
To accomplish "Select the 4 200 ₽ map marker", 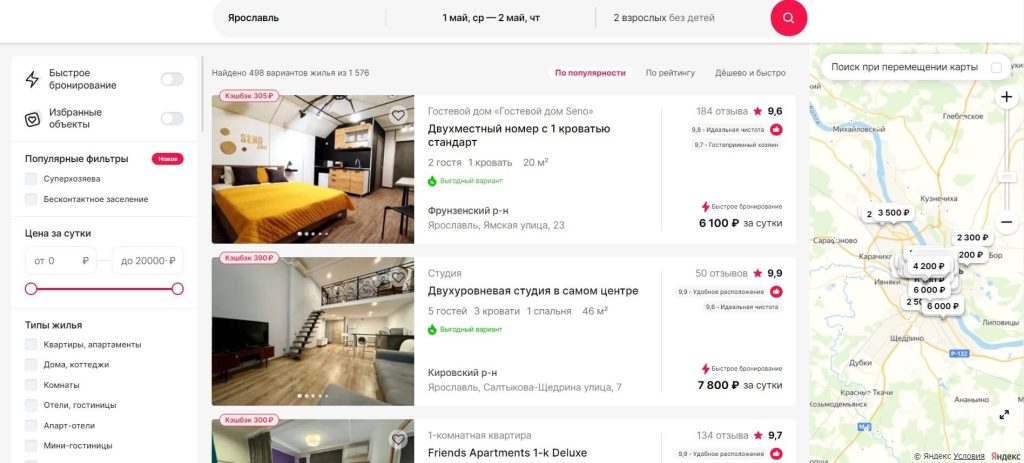I will 929,266.
